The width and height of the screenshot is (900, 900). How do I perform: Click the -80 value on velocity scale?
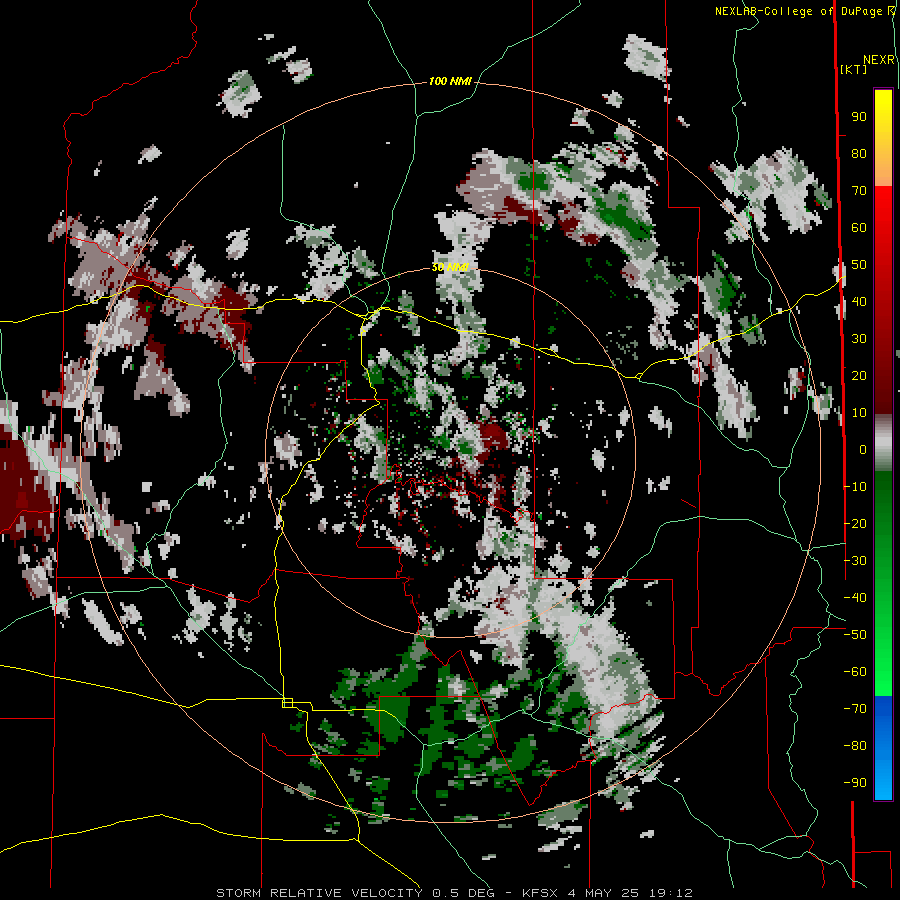[855, 746]
